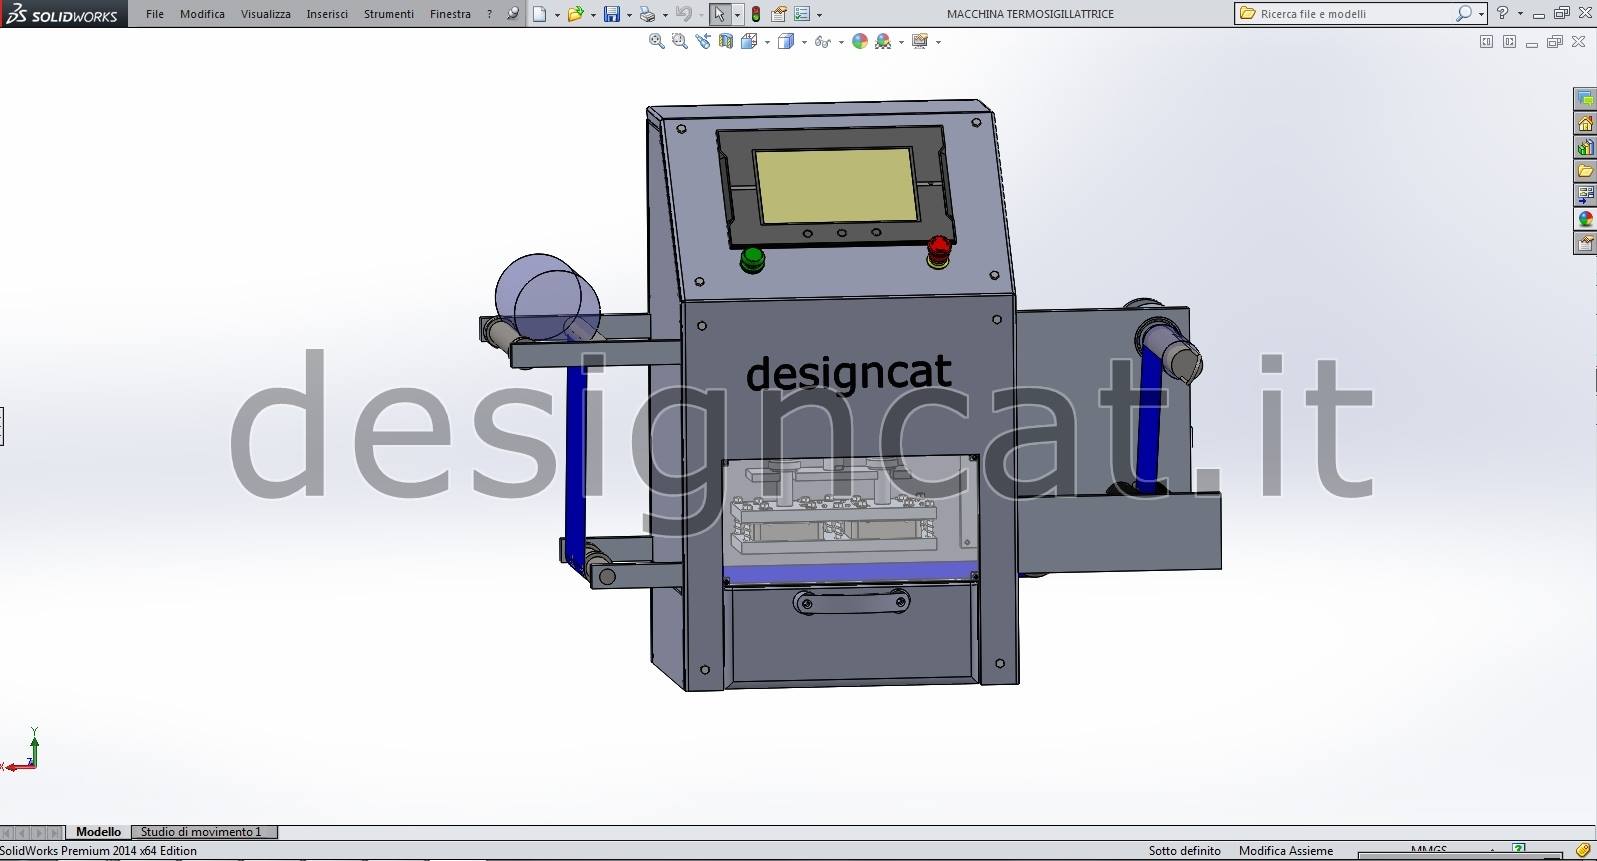Viewport: 1597px width, 861px height.
Task: Switch to Studio di movimento 1 tab
Action: [201, 832]
